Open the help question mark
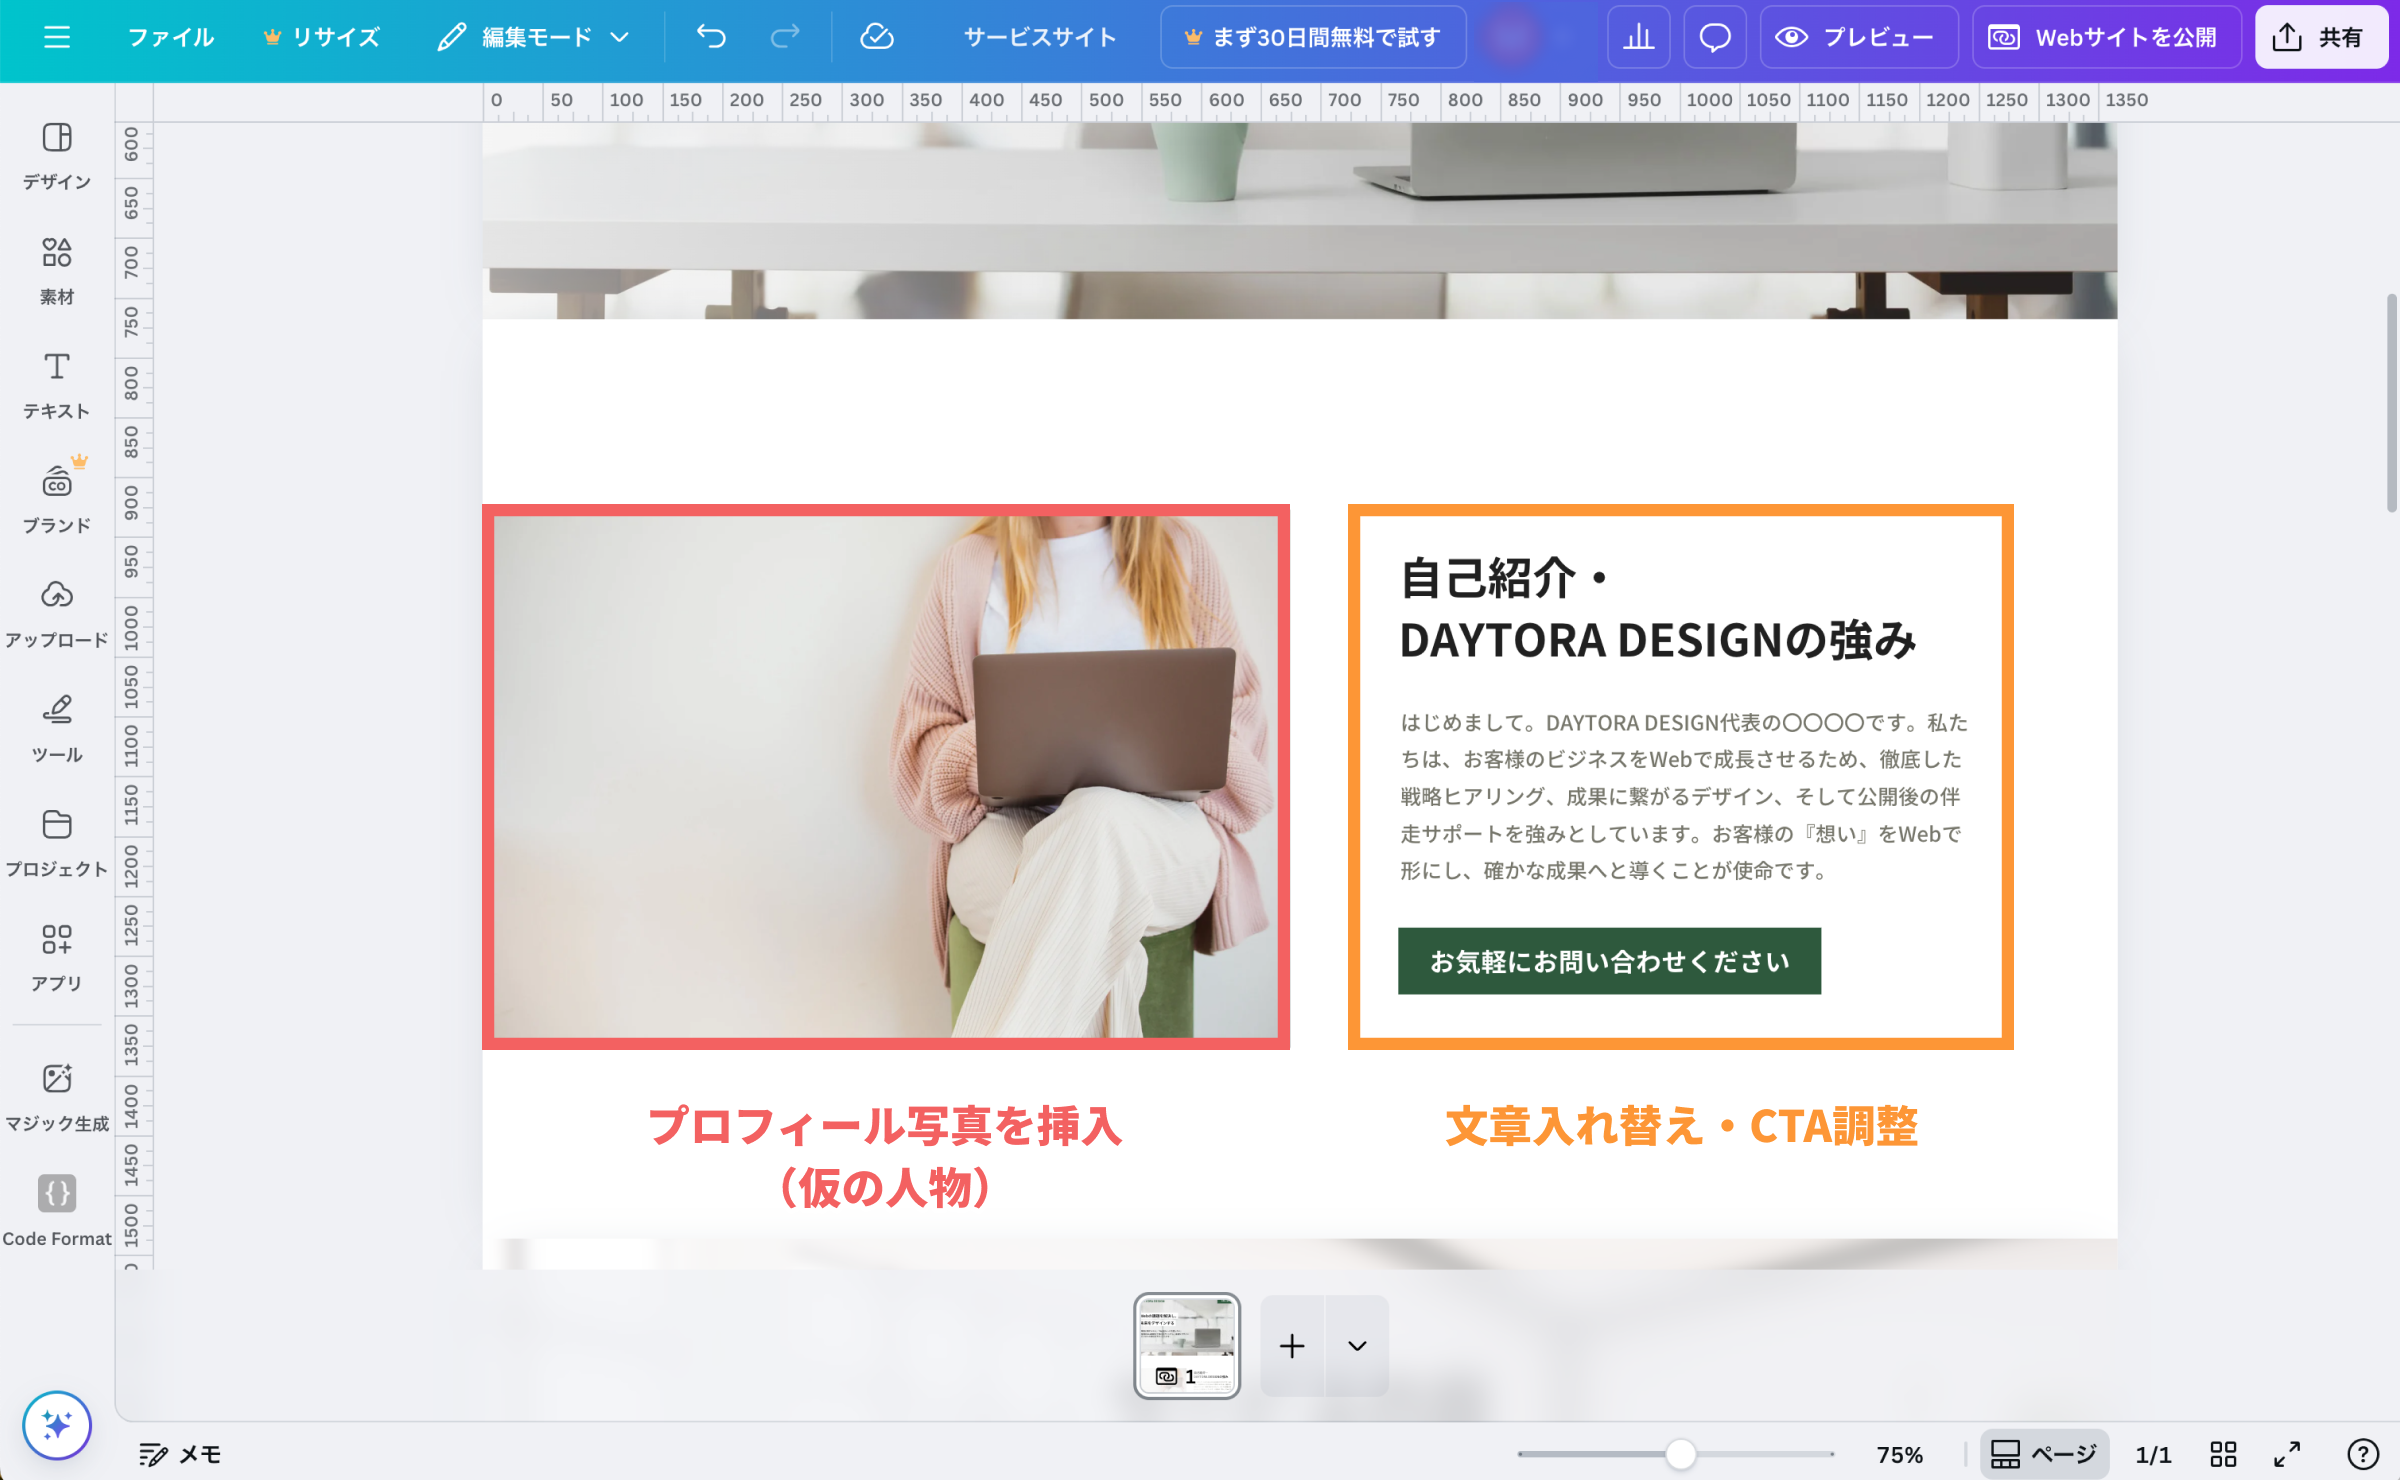 pyautogui.click(x=2363, y=1454)
